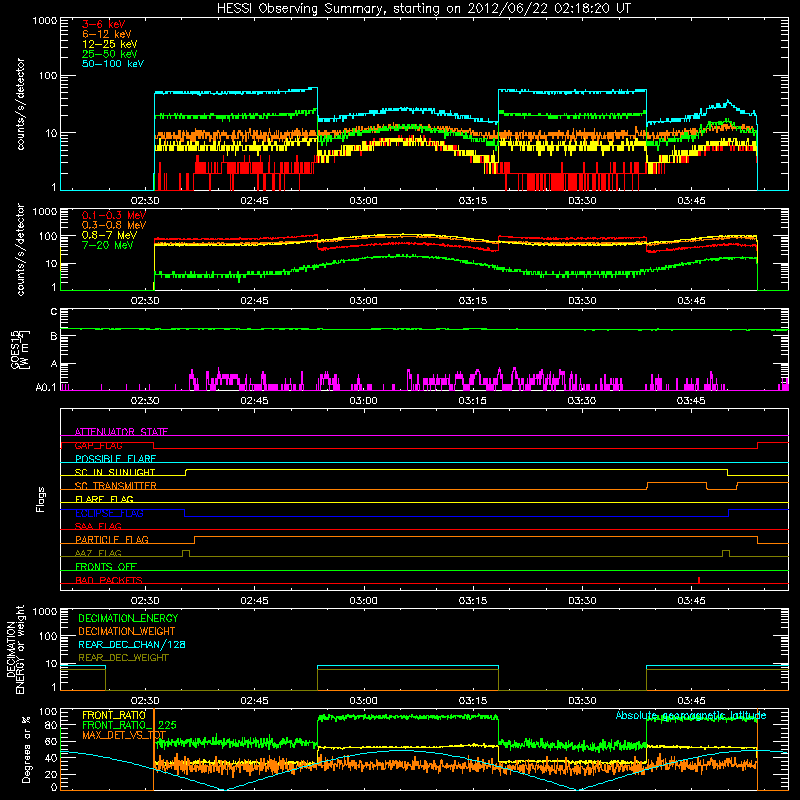Select the Absolute geomagnetic latitude label
This screenshot has width=800, height=800.
click(691, 715)
